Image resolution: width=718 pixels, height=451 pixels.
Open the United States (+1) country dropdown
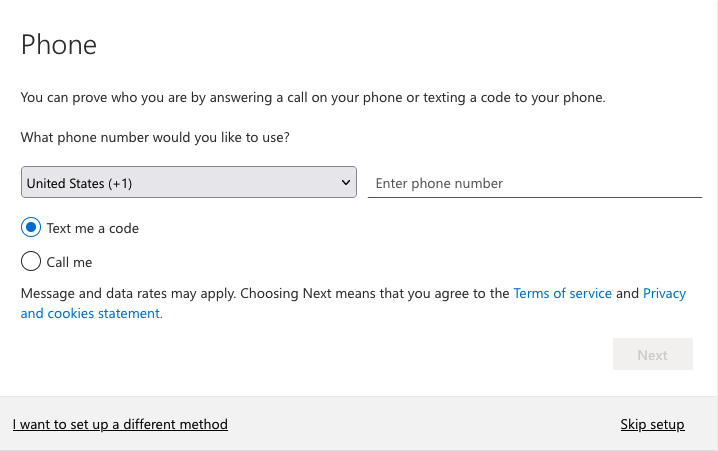(x=188, y=183)
